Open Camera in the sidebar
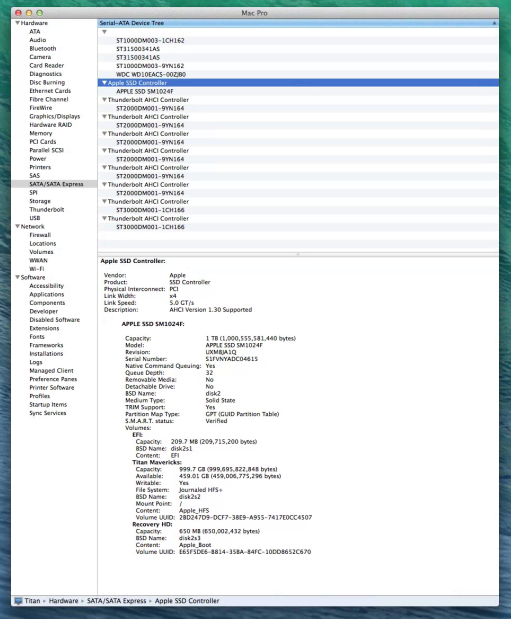Image resolution: width=511 pixels, height=619 pixels. click(x=40, y=57)
